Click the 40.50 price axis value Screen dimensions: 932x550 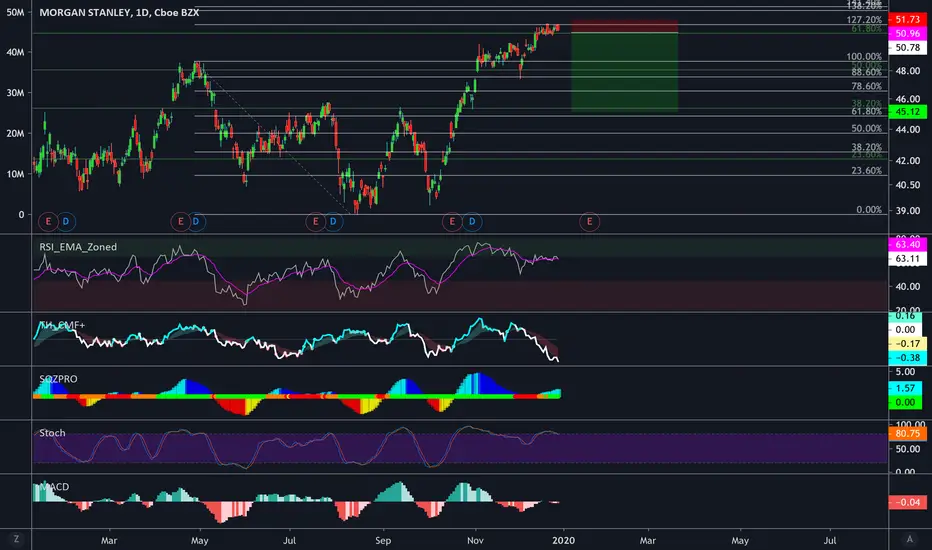click(x=908, y=185)
